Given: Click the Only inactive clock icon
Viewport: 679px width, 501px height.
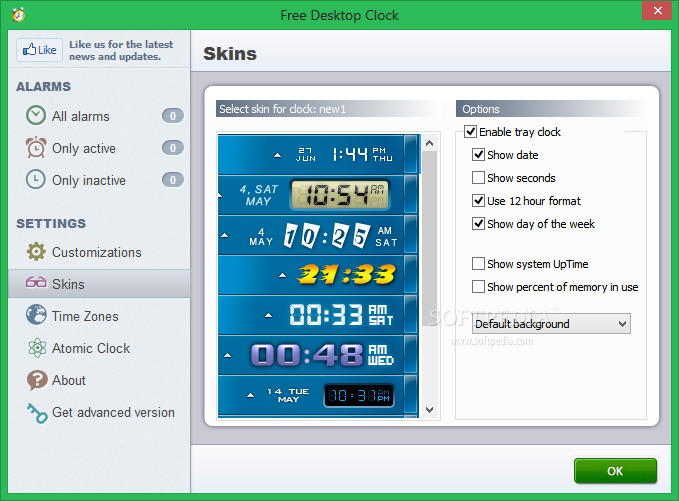Looking at the screenshot, I should click(x=36, y=180).
